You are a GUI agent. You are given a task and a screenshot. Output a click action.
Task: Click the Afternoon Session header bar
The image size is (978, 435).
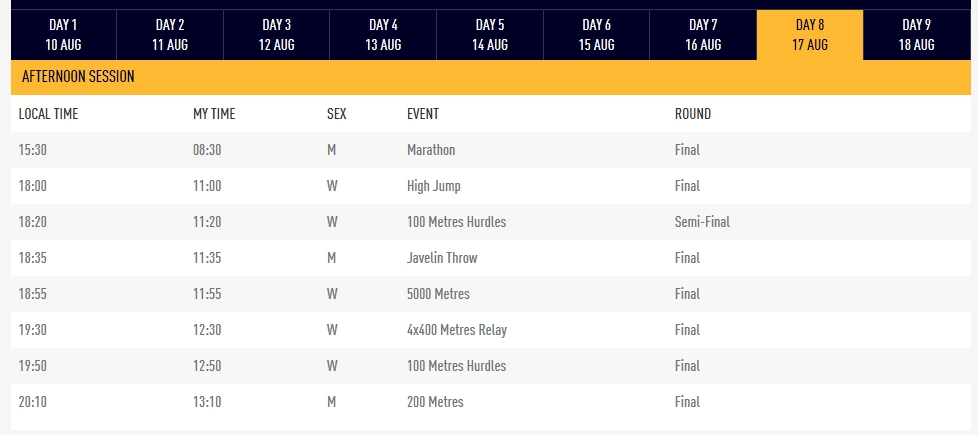491,77
